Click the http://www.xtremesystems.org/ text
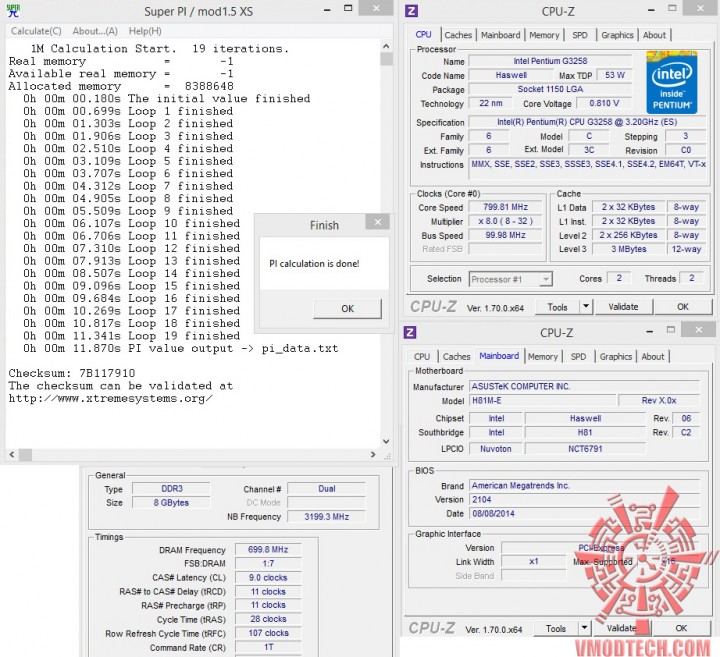 110,399
